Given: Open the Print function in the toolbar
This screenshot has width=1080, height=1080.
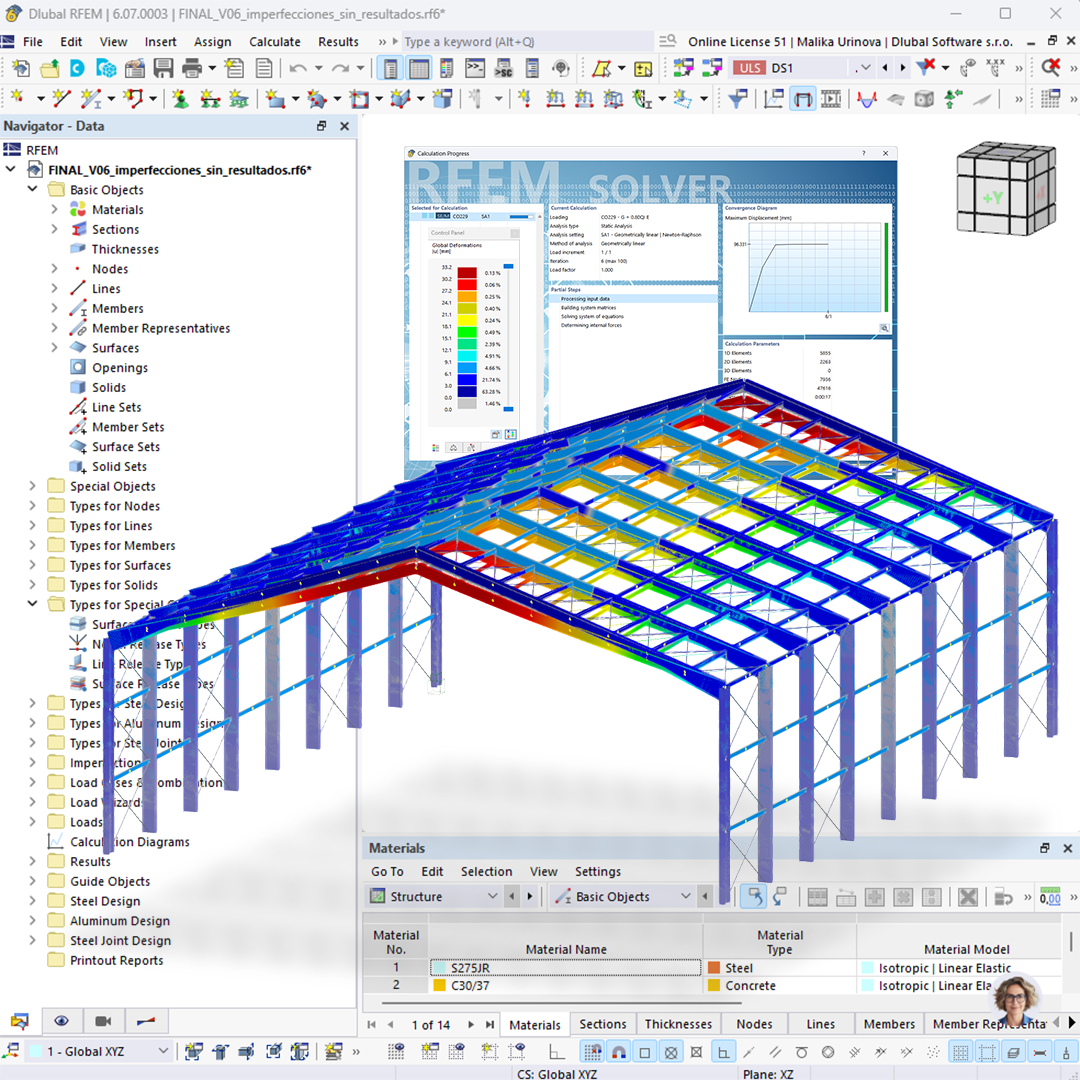Looking at the screenshot, I should [x=193, y=67].
